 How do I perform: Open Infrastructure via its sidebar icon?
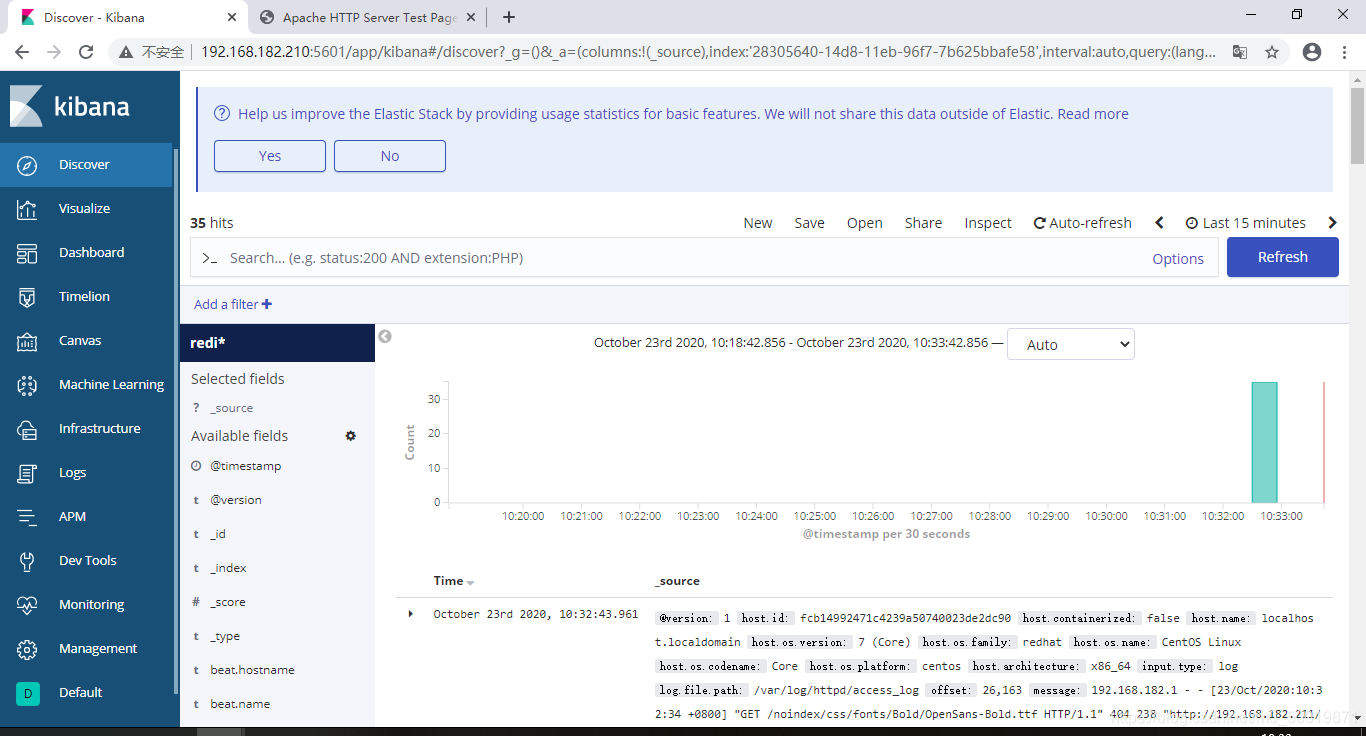[27, 429]
